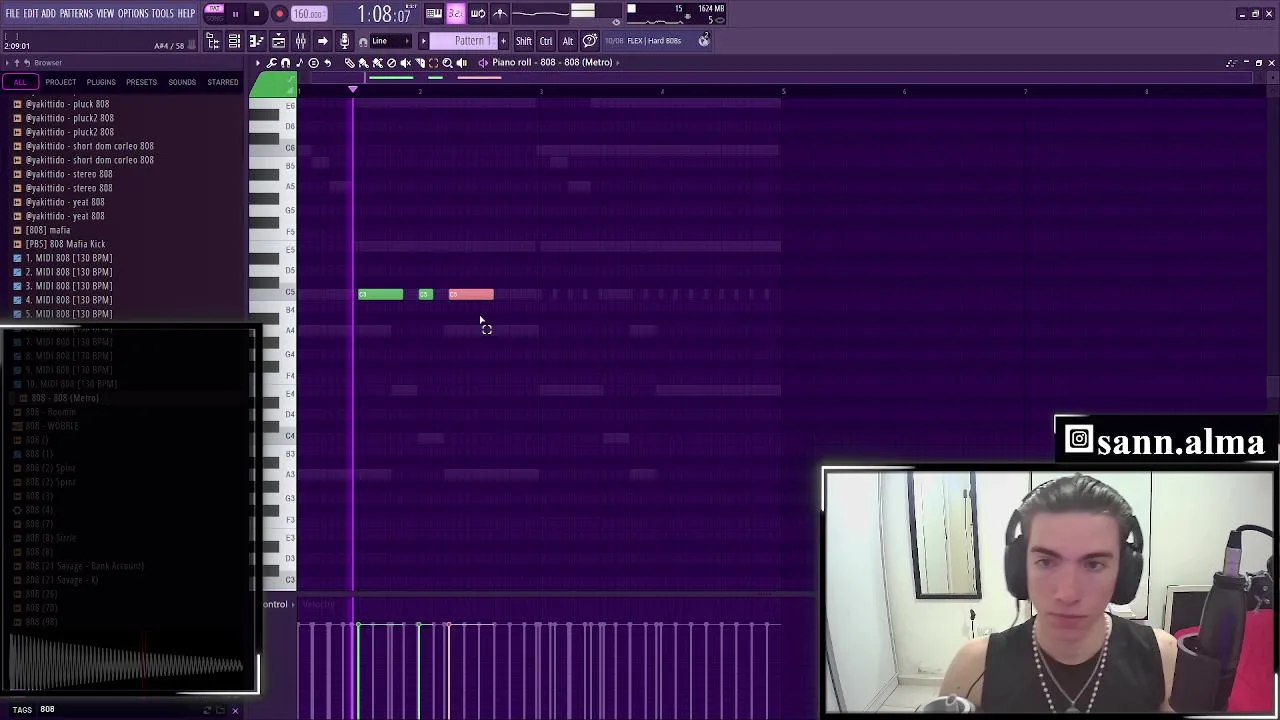The width and height of the screenshot is (1280, 720).
Task: Click the piano roll undo arrow icon
Action: (x=327, y=62)
